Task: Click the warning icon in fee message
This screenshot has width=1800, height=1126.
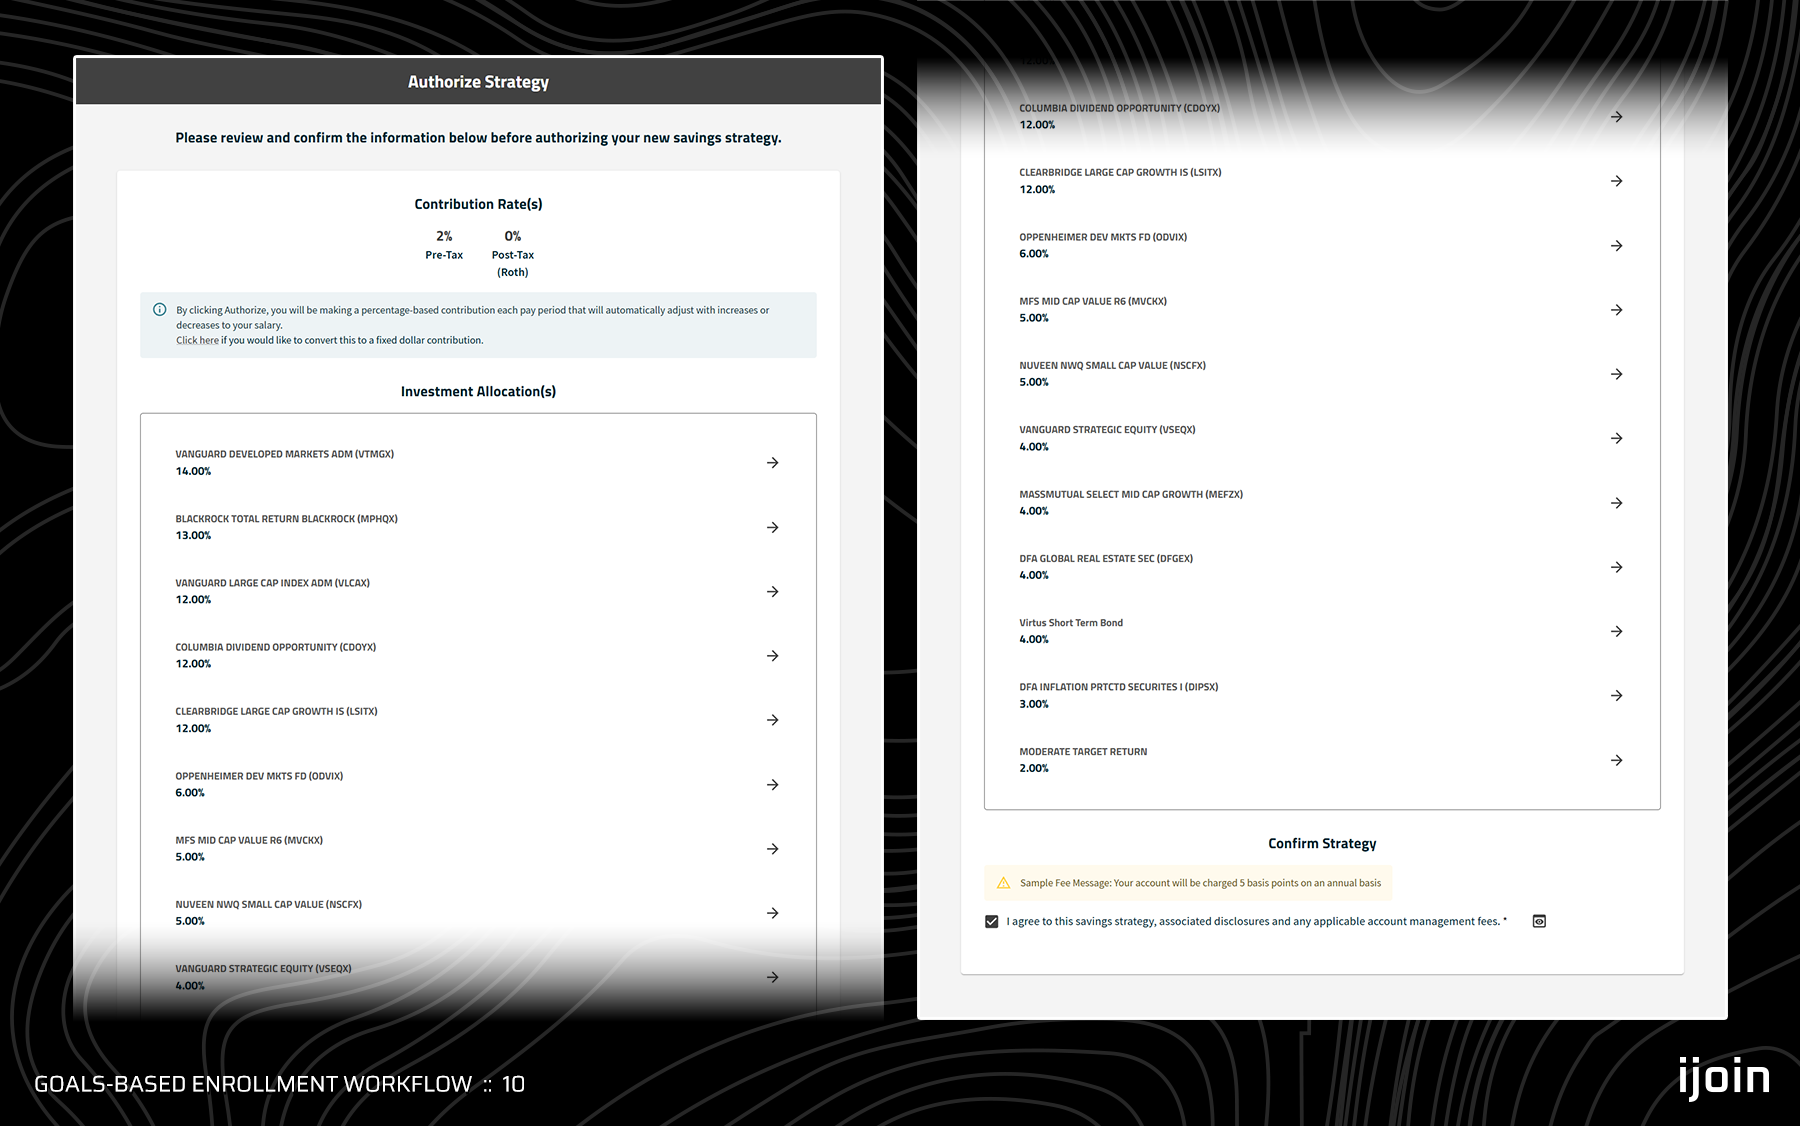Action: coord(1003,883)
